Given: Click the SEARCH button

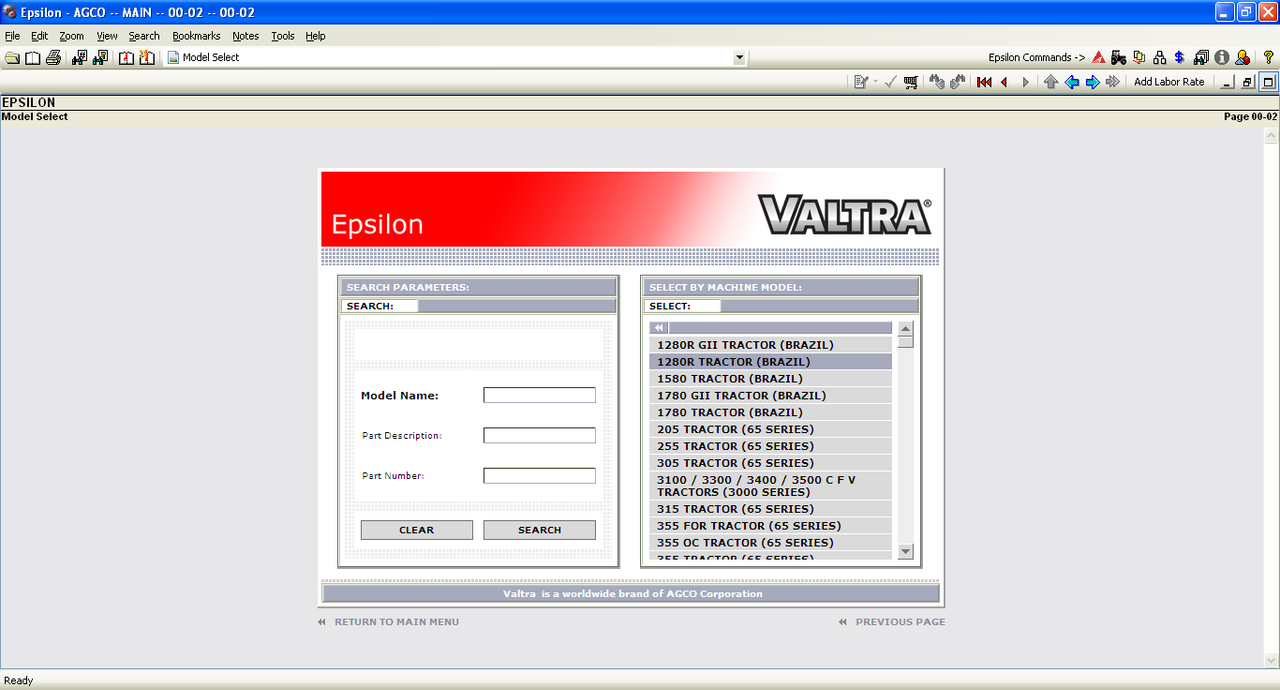Looking at the screenshot, I should tap(539, 530).
